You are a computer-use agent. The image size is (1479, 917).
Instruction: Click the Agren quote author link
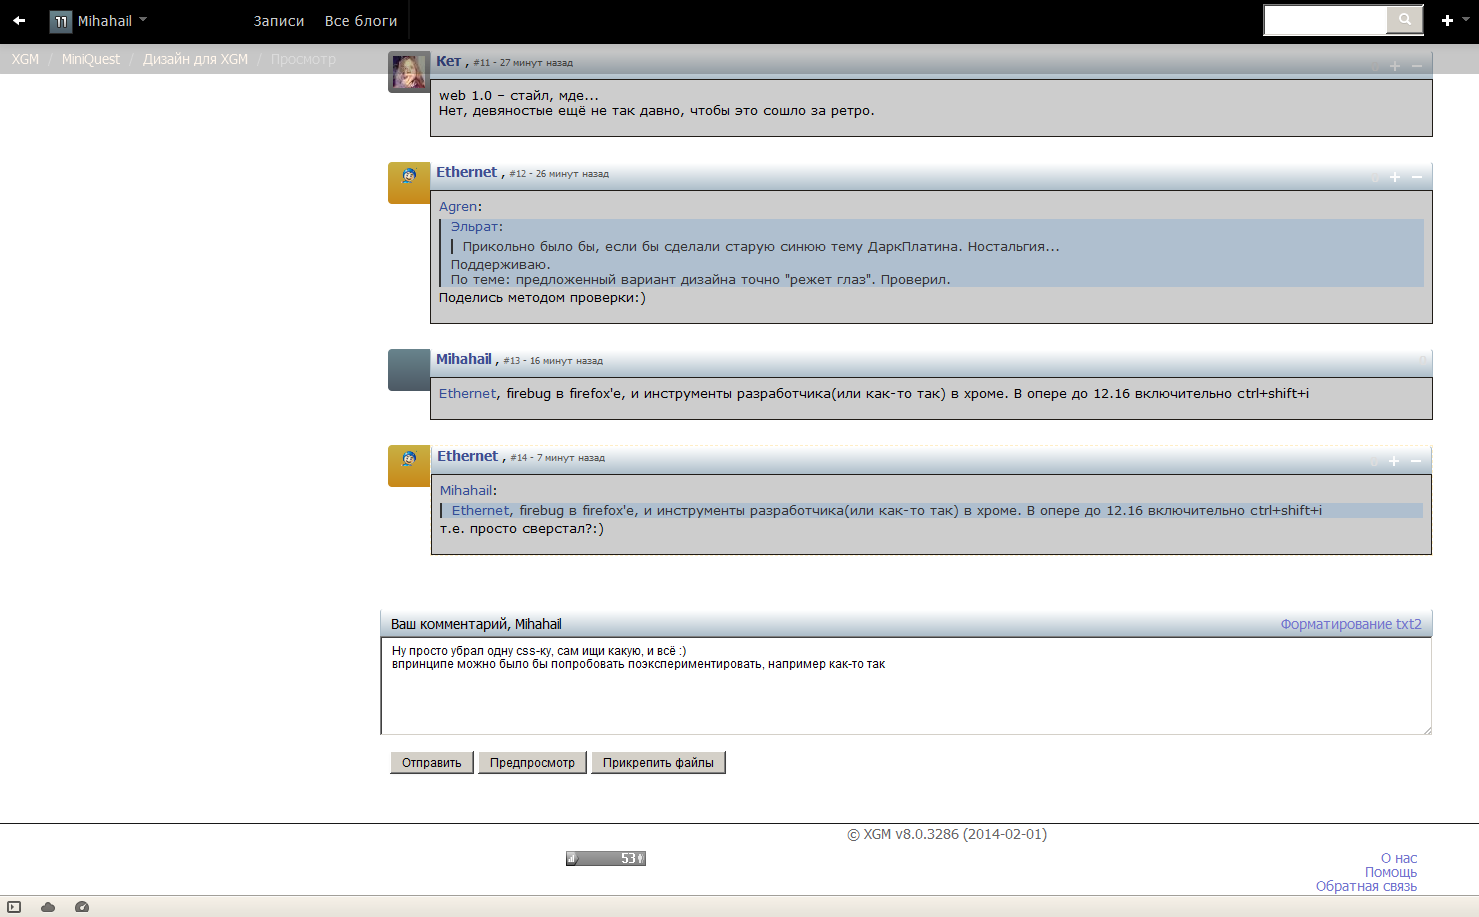(458, 207)
